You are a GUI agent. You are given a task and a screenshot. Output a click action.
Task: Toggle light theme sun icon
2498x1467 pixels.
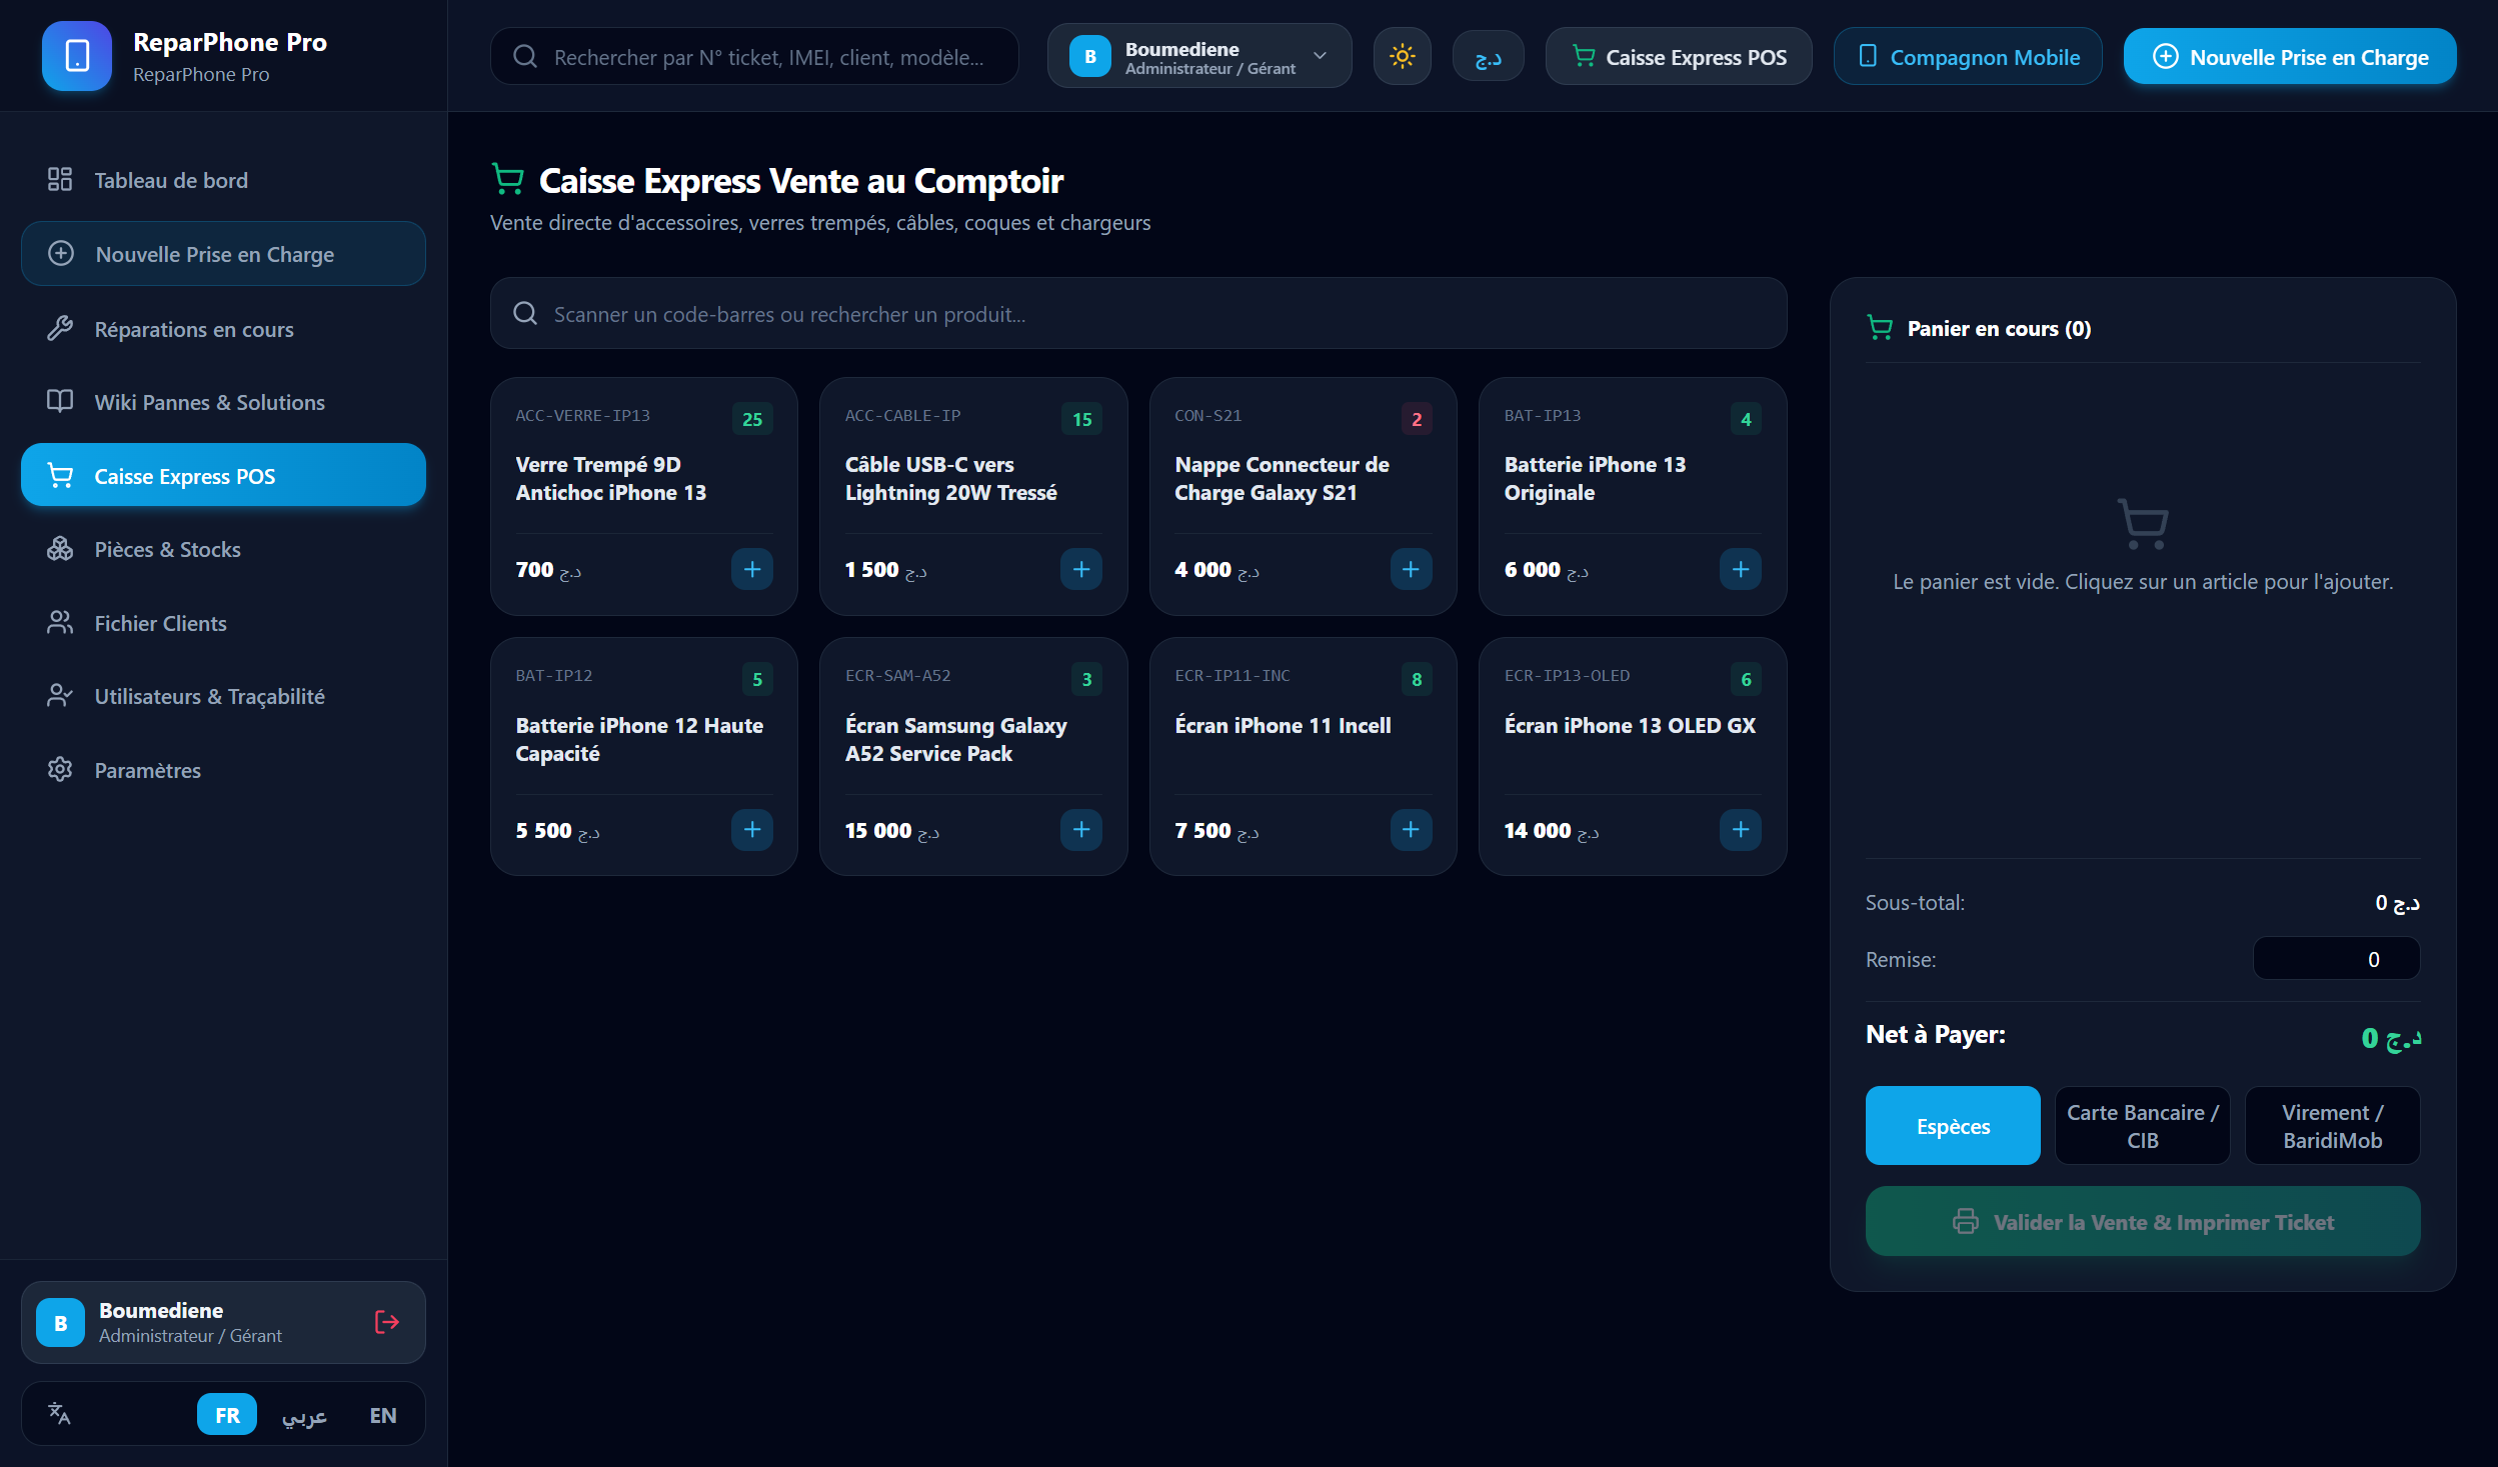coord(1402,56)
